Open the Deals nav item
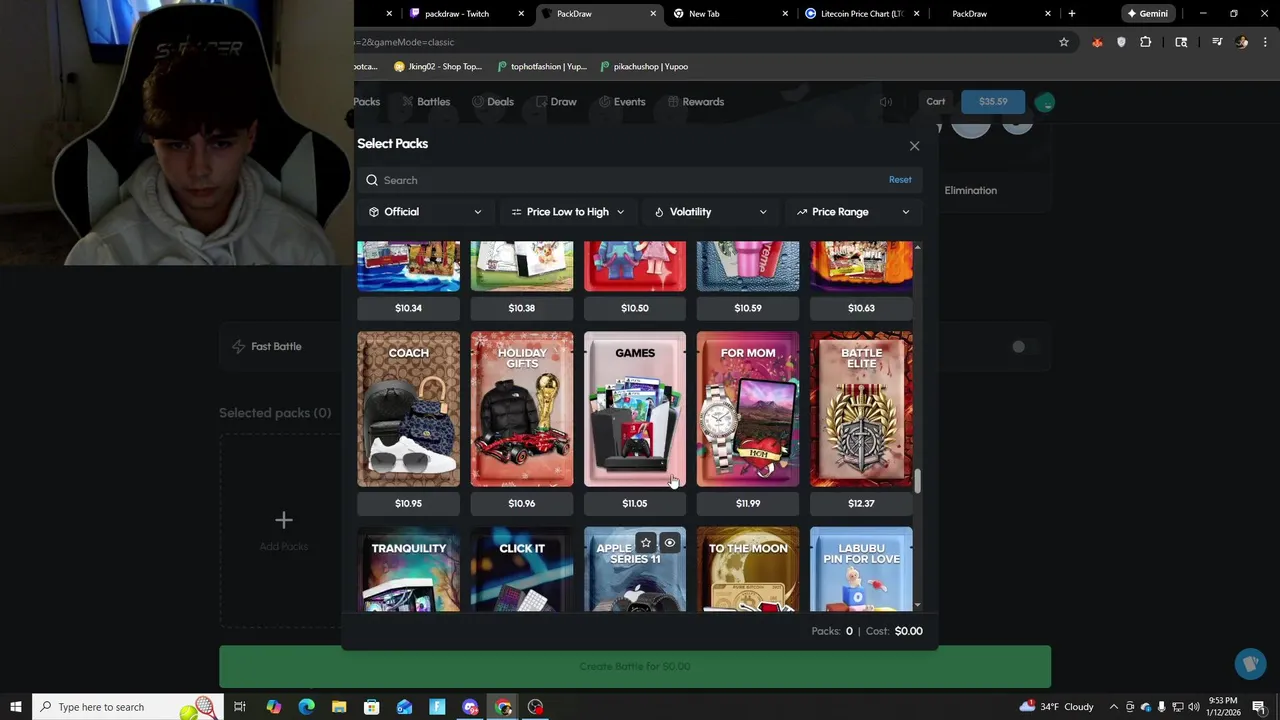1280x720 pixels. coord(492,102)
